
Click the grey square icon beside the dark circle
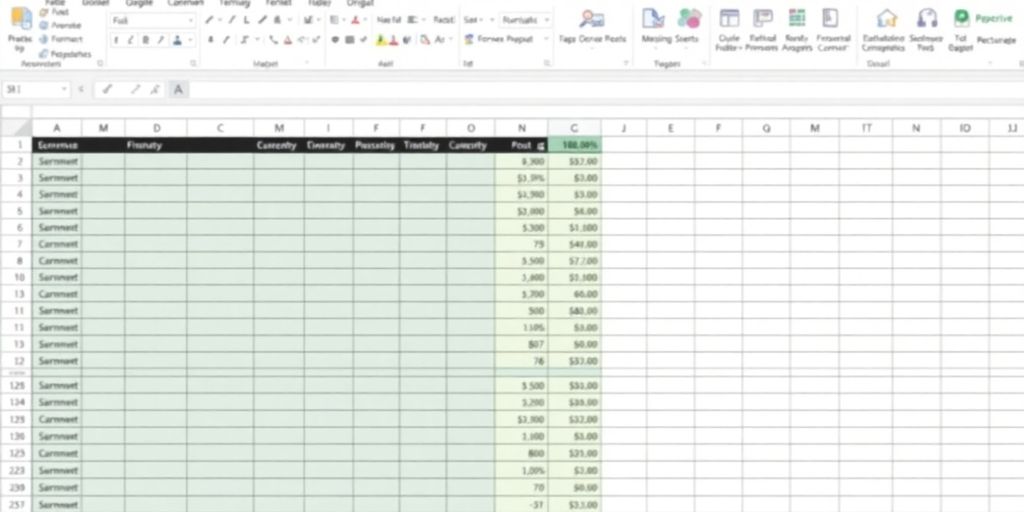pyautogui.click(x=349, y=40)
